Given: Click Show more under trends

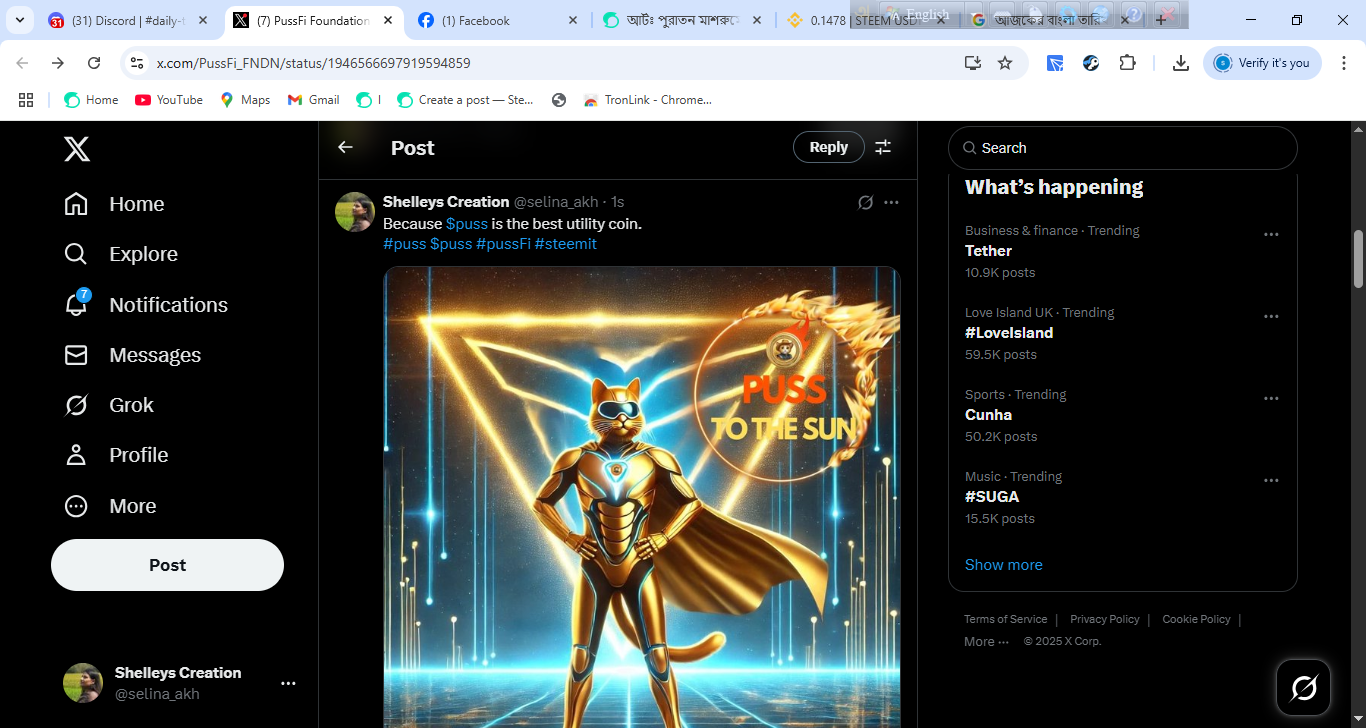Looking at the screenshot, I should pos(1003,565).
